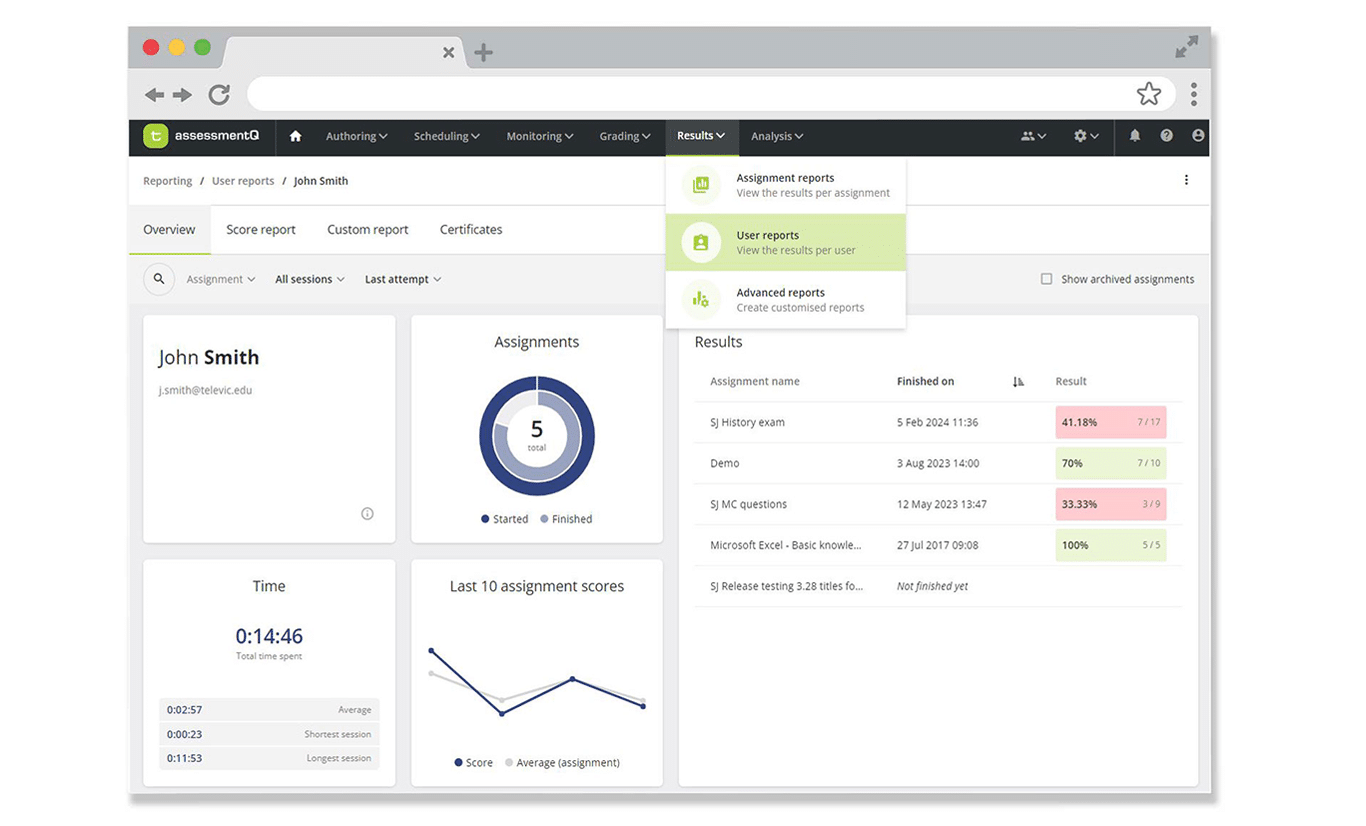Toggle the Finished legend in Assignments chart
The image size is (1366, 826).
pos(566,519)
